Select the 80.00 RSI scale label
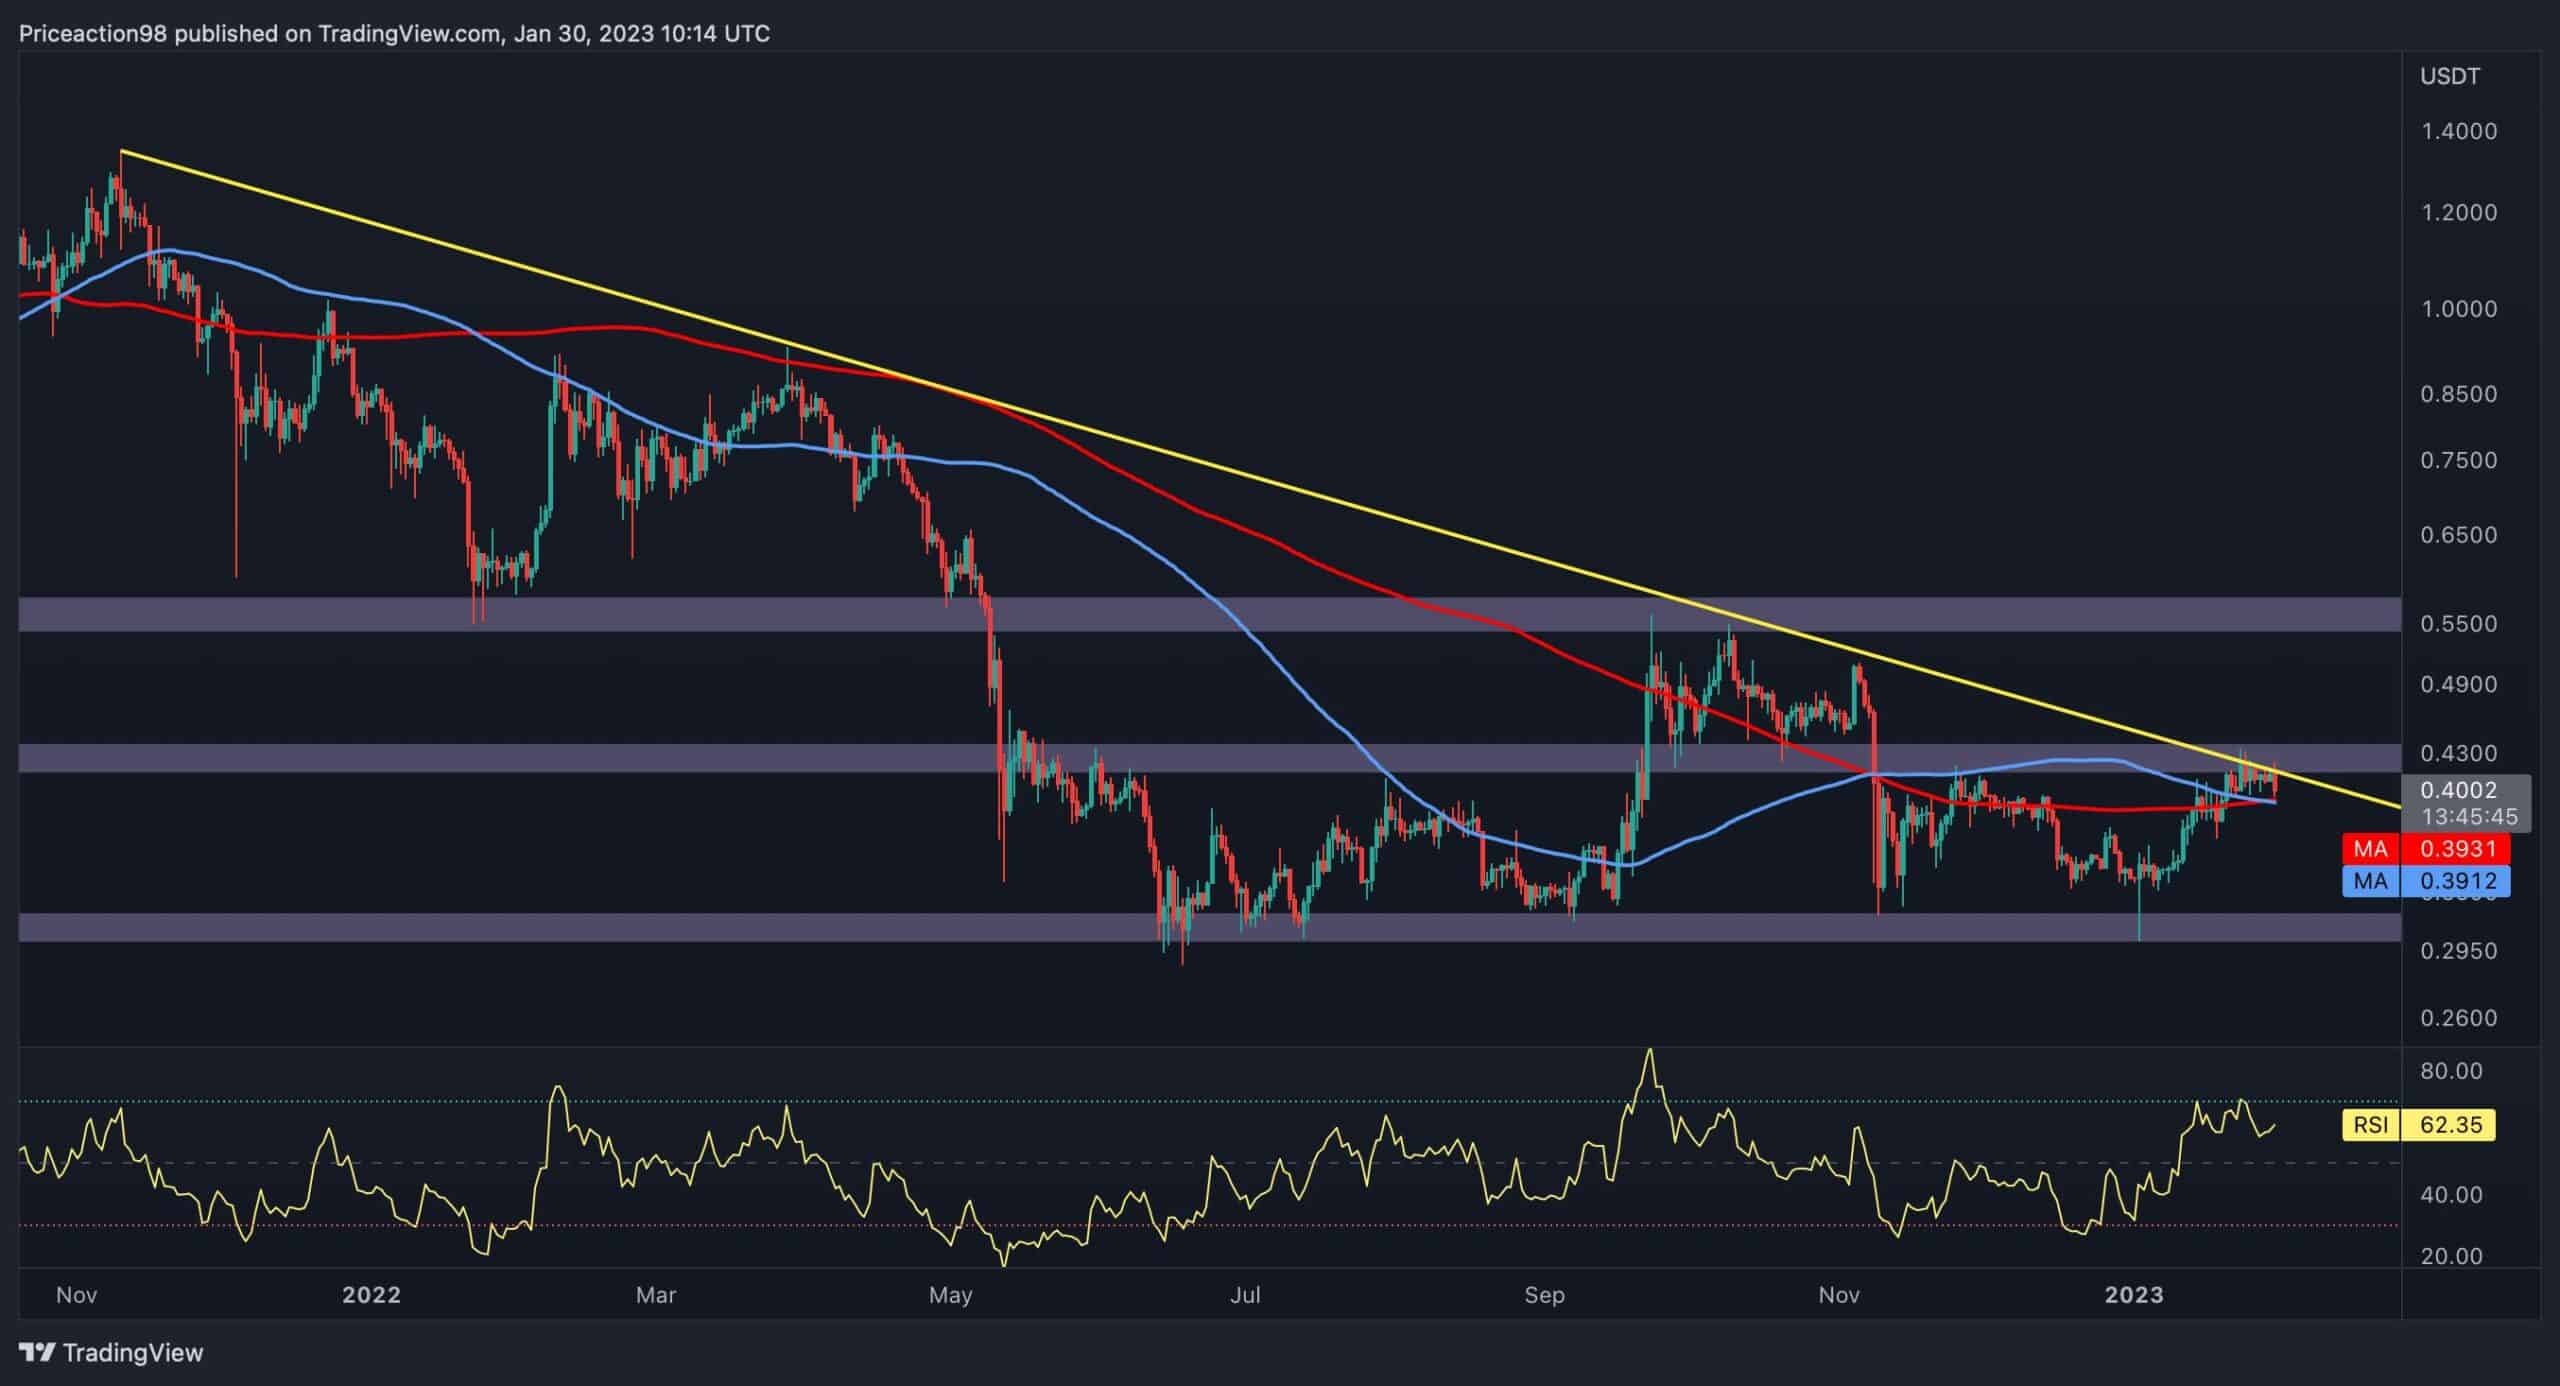This screenshot has height=1386, width=2560. [2451, 1071]
